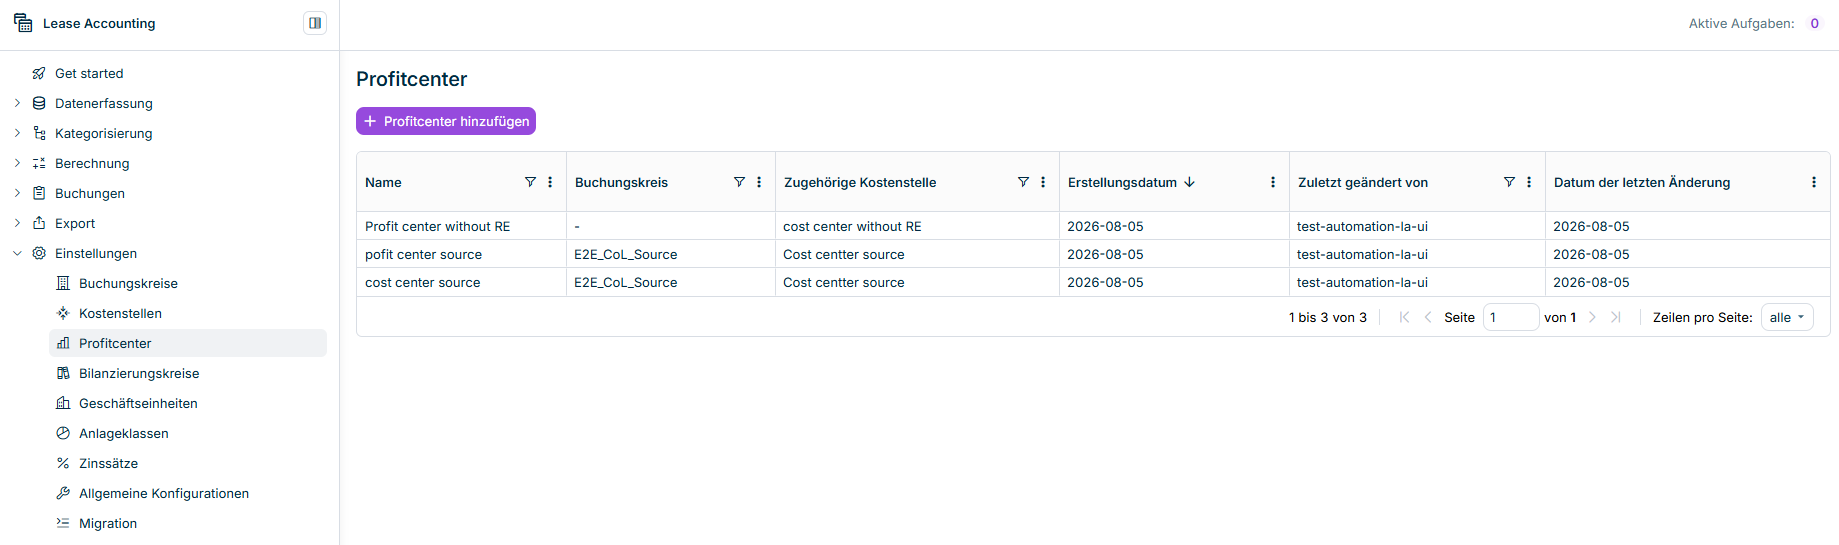Viewport: 1839px width, 545px height.
Task: Open the Migration settings page
Action: tap(108, 523)
